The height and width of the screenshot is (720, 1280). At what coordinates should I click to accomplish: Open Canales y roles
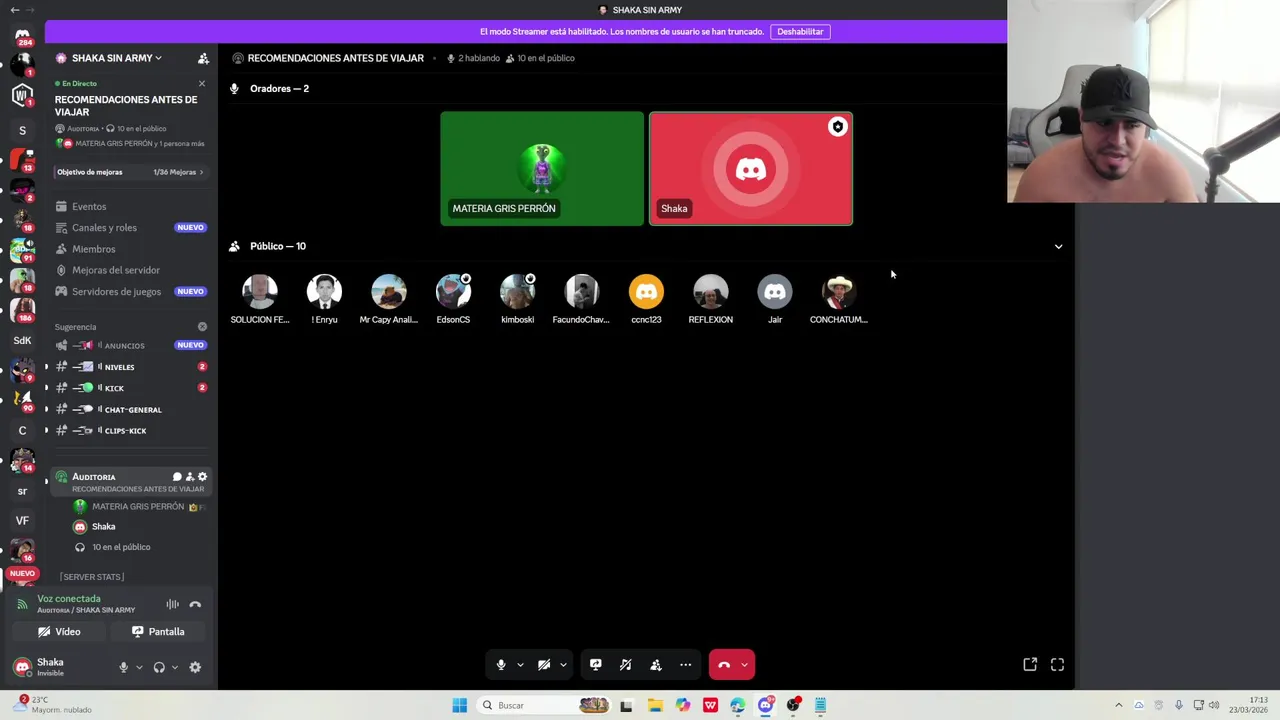pyautogui.click(x=130, y=227)
